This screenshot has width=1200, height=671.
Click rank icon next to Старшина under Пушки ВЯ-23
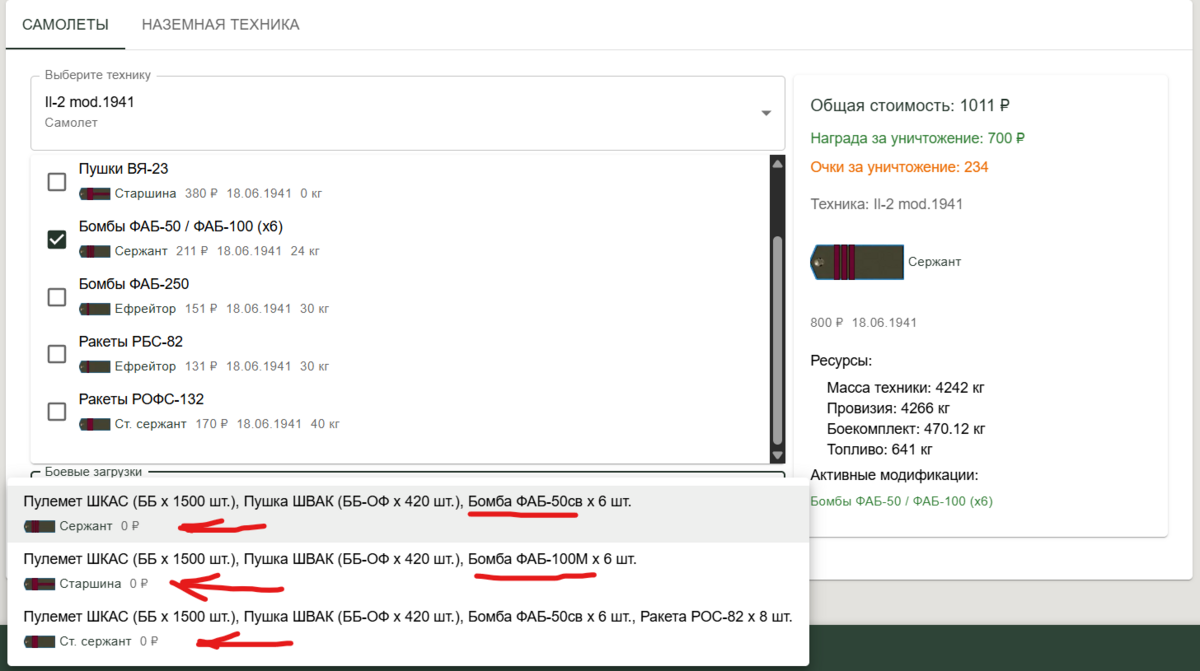pyautogui.click(x=95, y=194)
